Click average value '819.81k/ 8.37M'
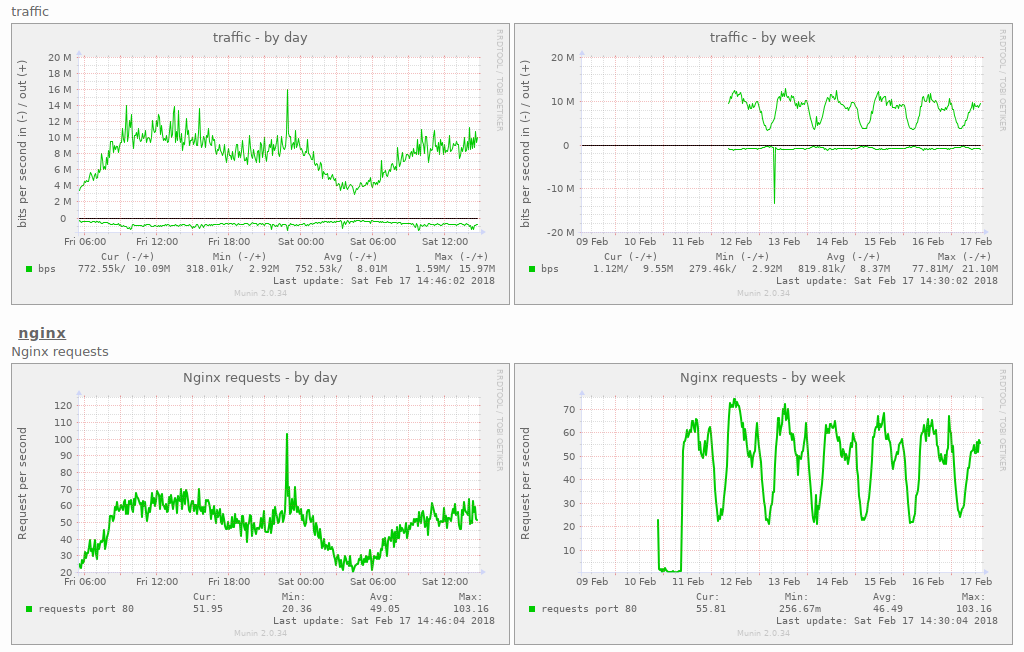 (844, 269)
